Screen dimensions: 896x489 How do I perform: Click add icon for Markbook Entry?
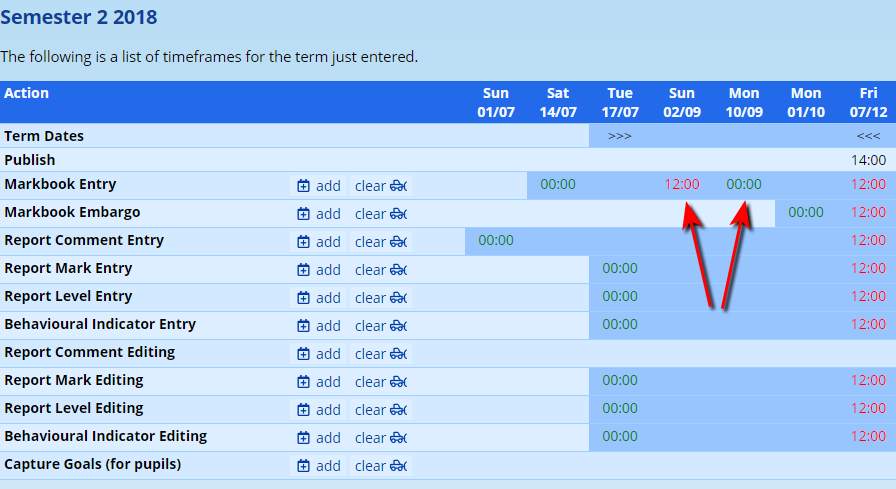[x=318, y=186]
